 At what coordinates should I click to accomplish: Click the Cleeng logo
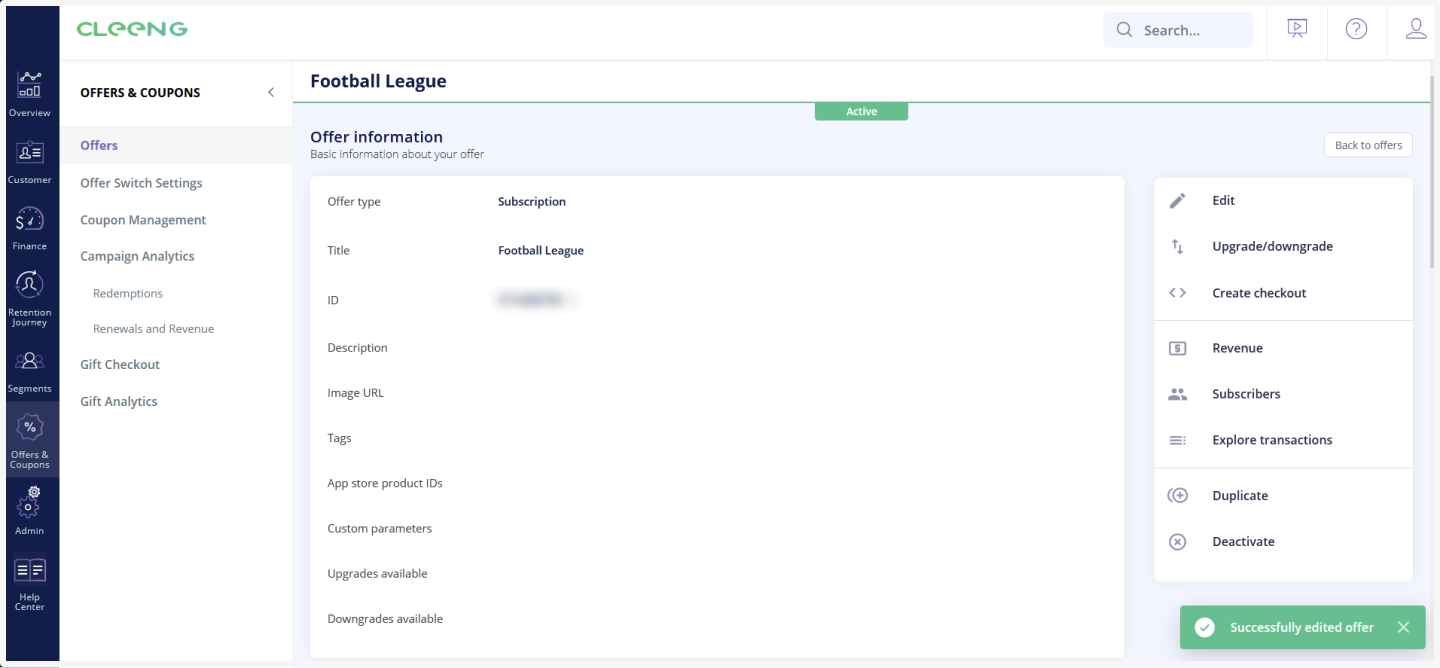pyautogui.click(x=132, y=29)
